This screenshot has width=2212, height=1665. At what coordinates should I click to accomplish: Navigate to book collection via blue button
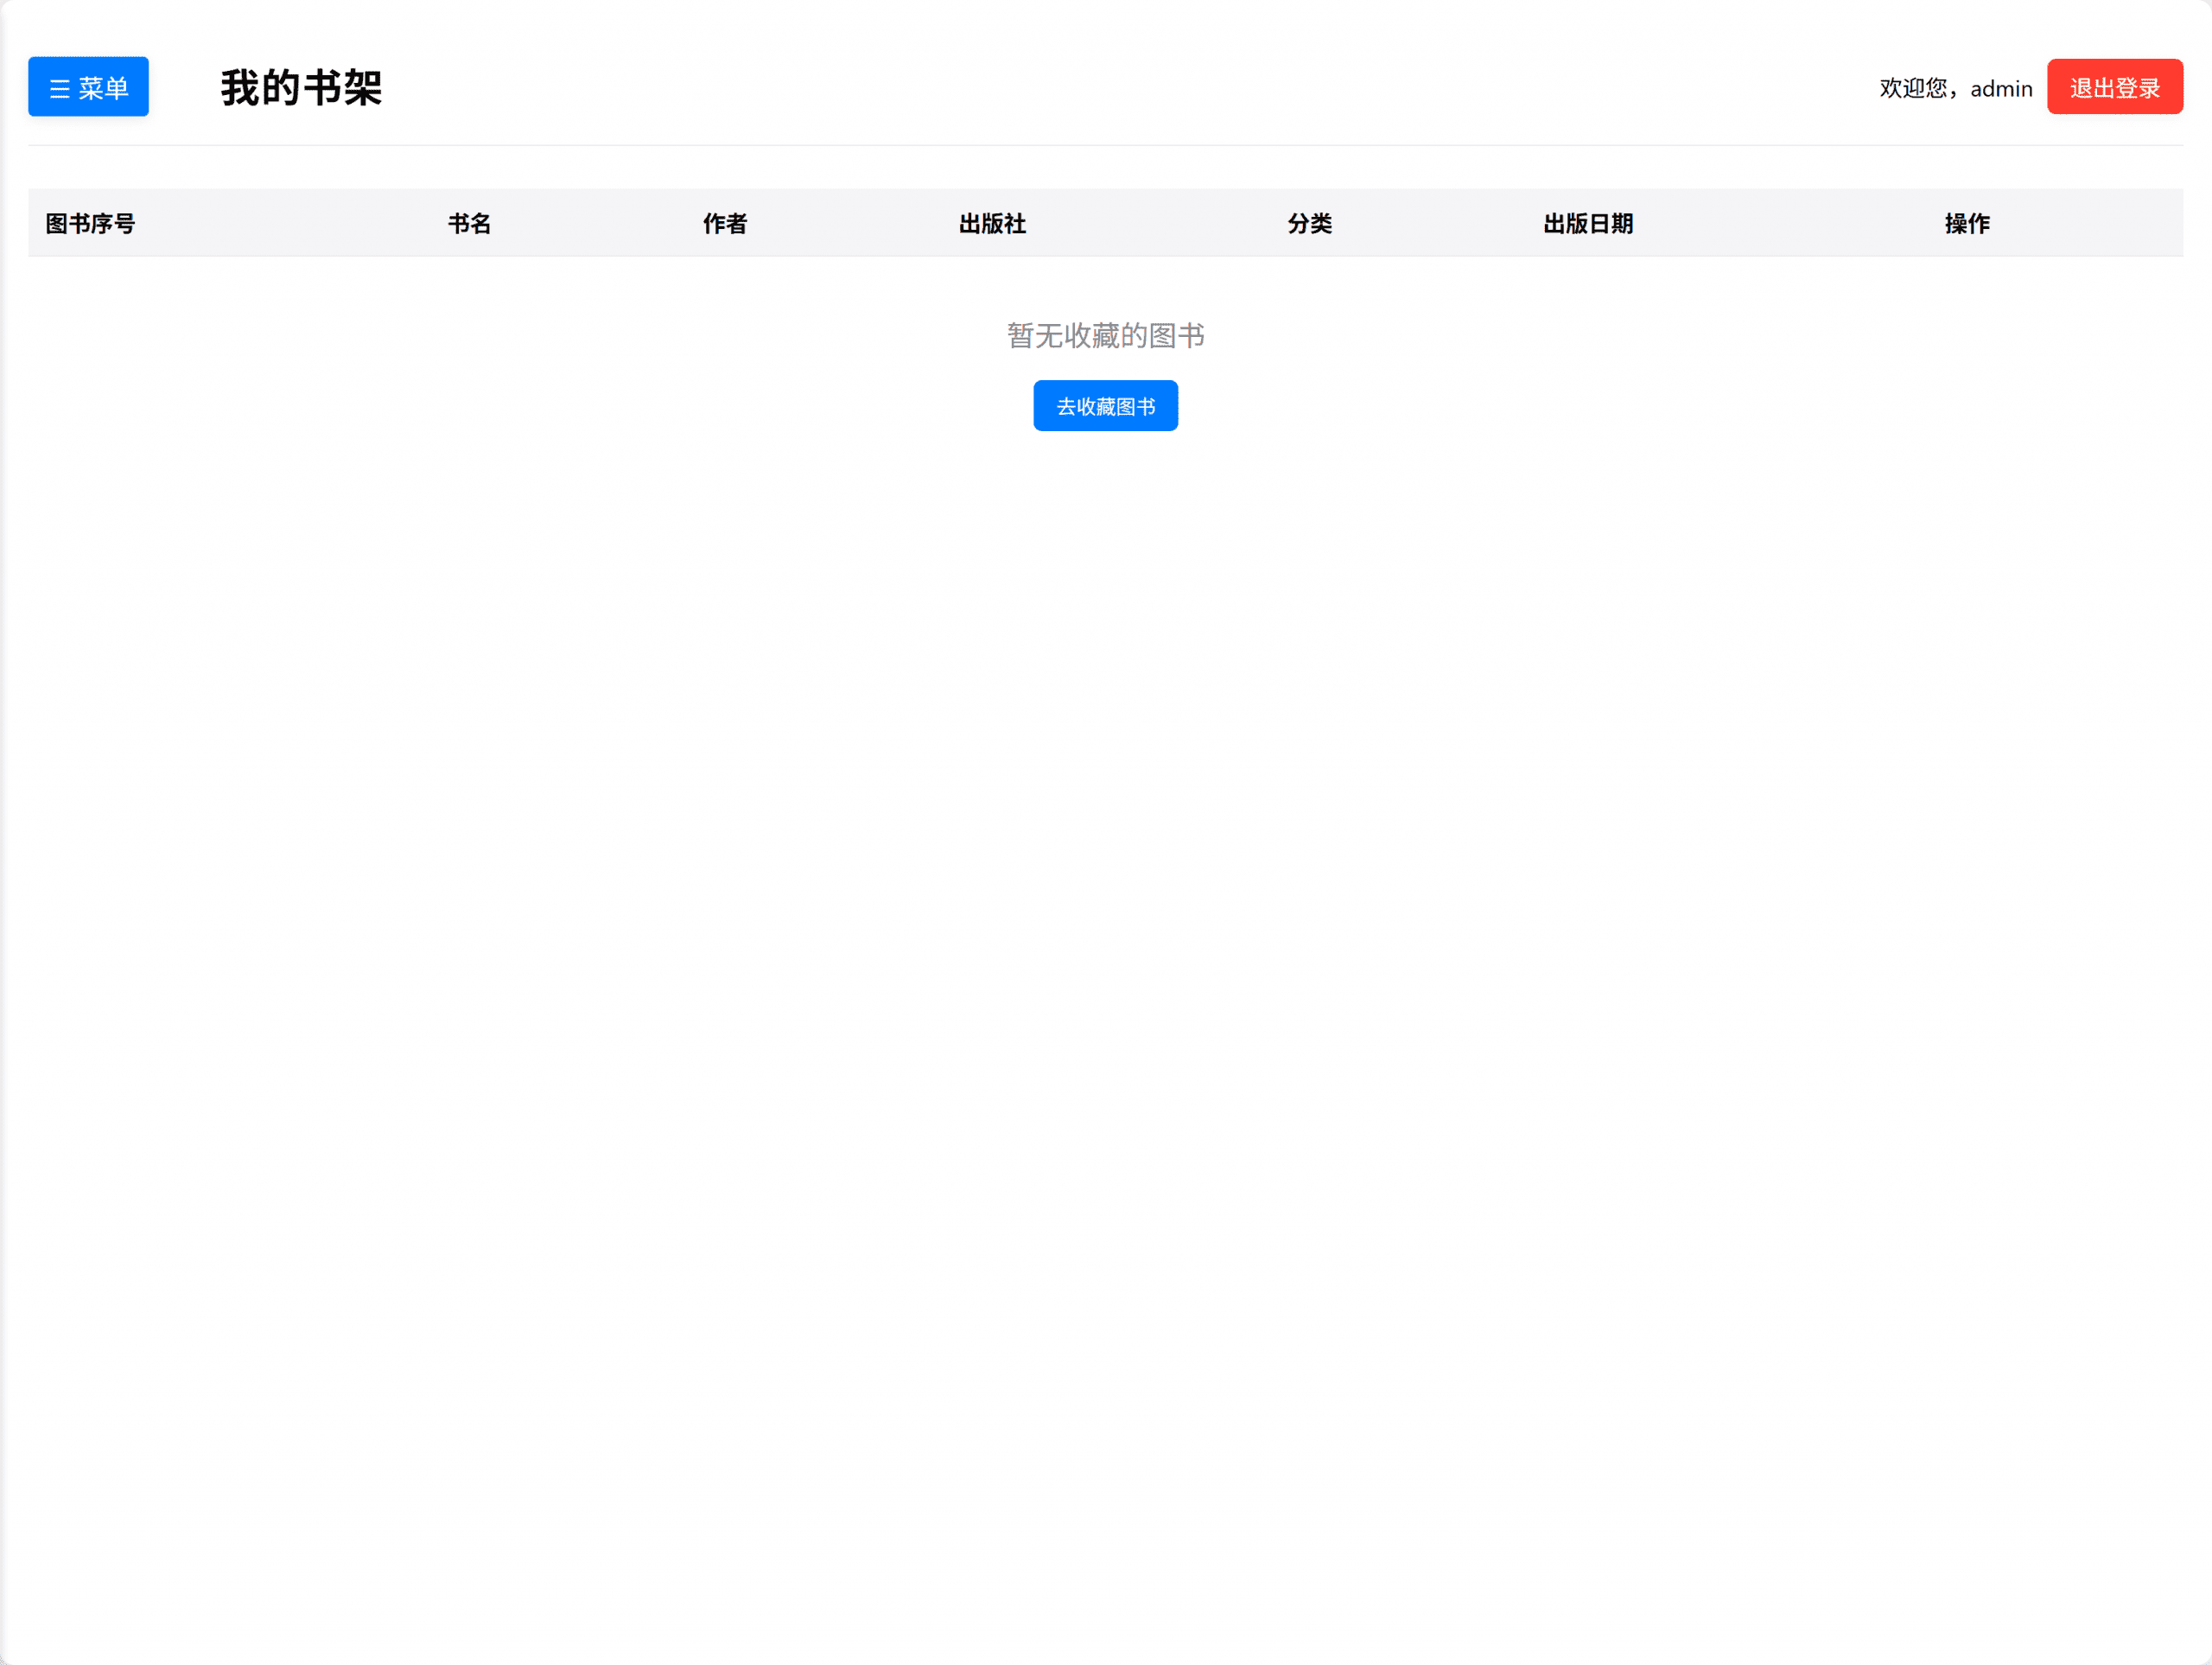pyautogui.click(x=1105, y=405)
